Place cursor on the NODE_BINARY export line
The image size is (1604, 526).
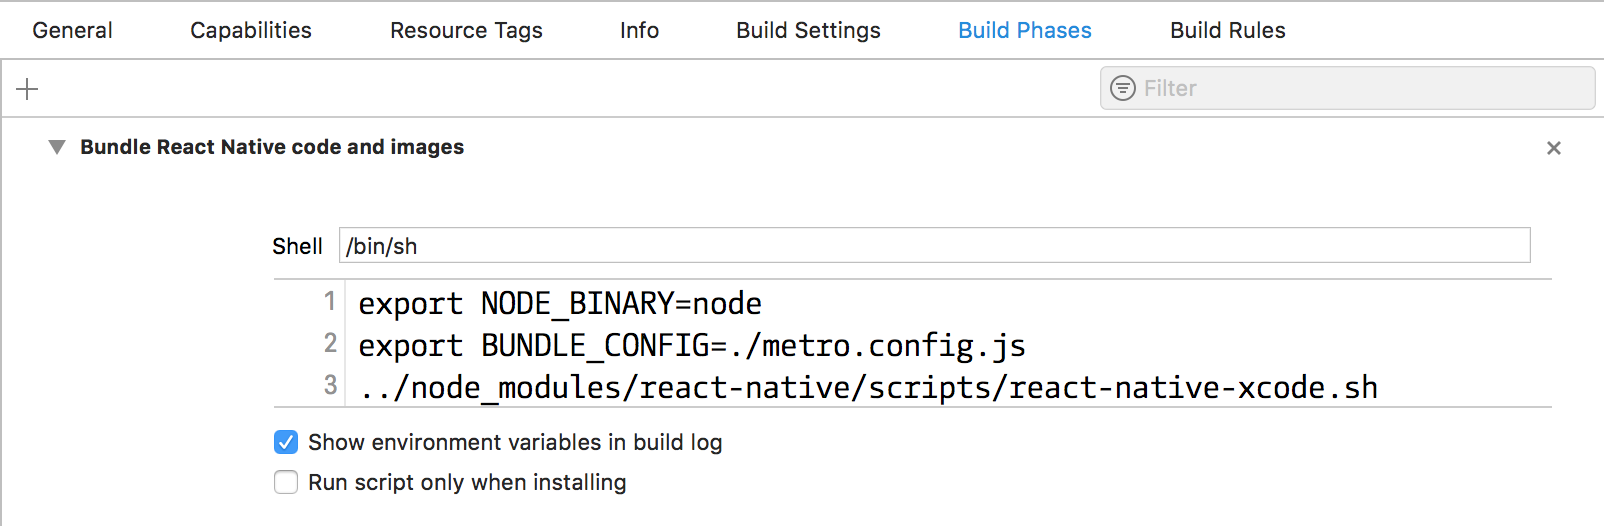pyautogui.click(x=560, y=303)
